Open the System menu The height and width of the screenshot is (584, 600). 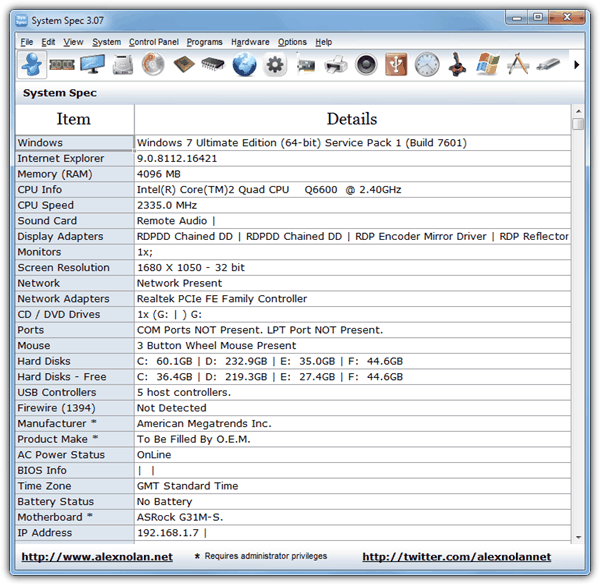pyautogui.click(x=106, y=42)
